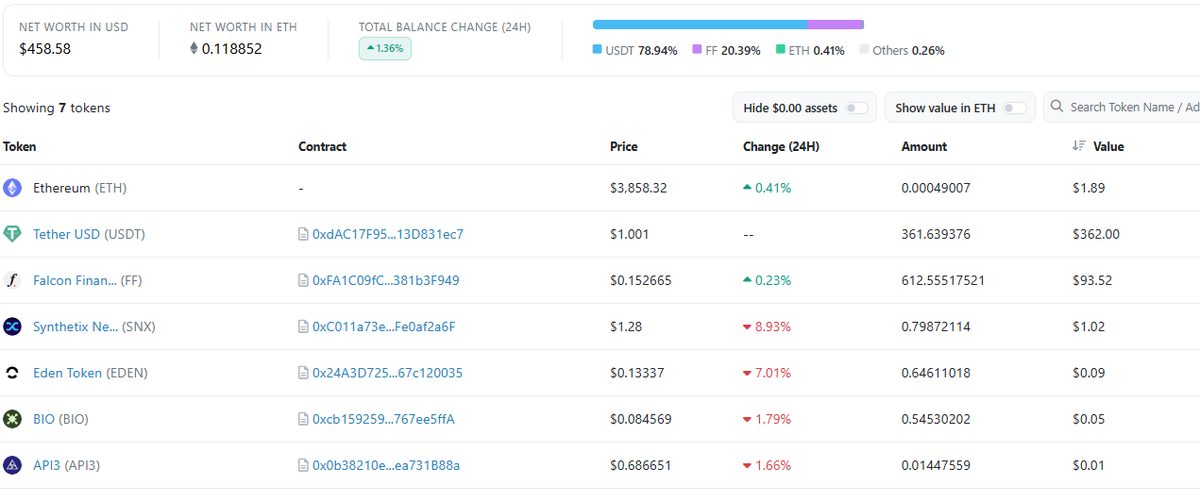
Task: Click contract document icon in USDT row
Action: (303, 234)
